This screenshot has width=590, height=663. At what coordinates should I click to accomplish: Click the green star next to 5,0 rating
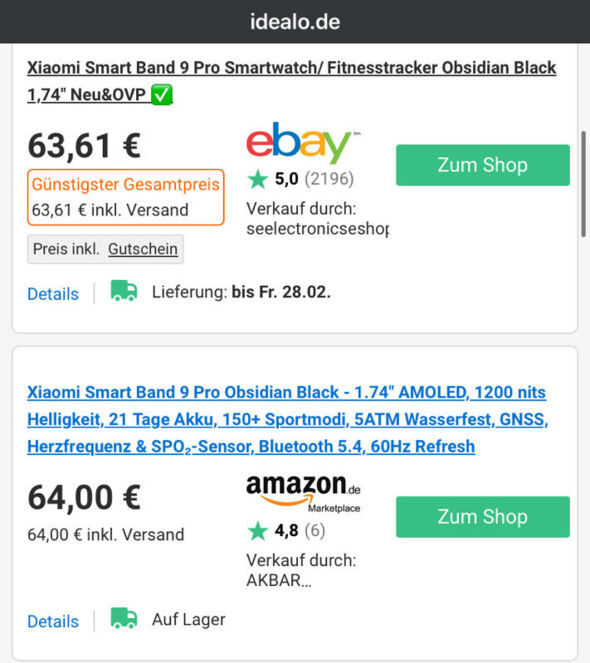click(258, 179)
